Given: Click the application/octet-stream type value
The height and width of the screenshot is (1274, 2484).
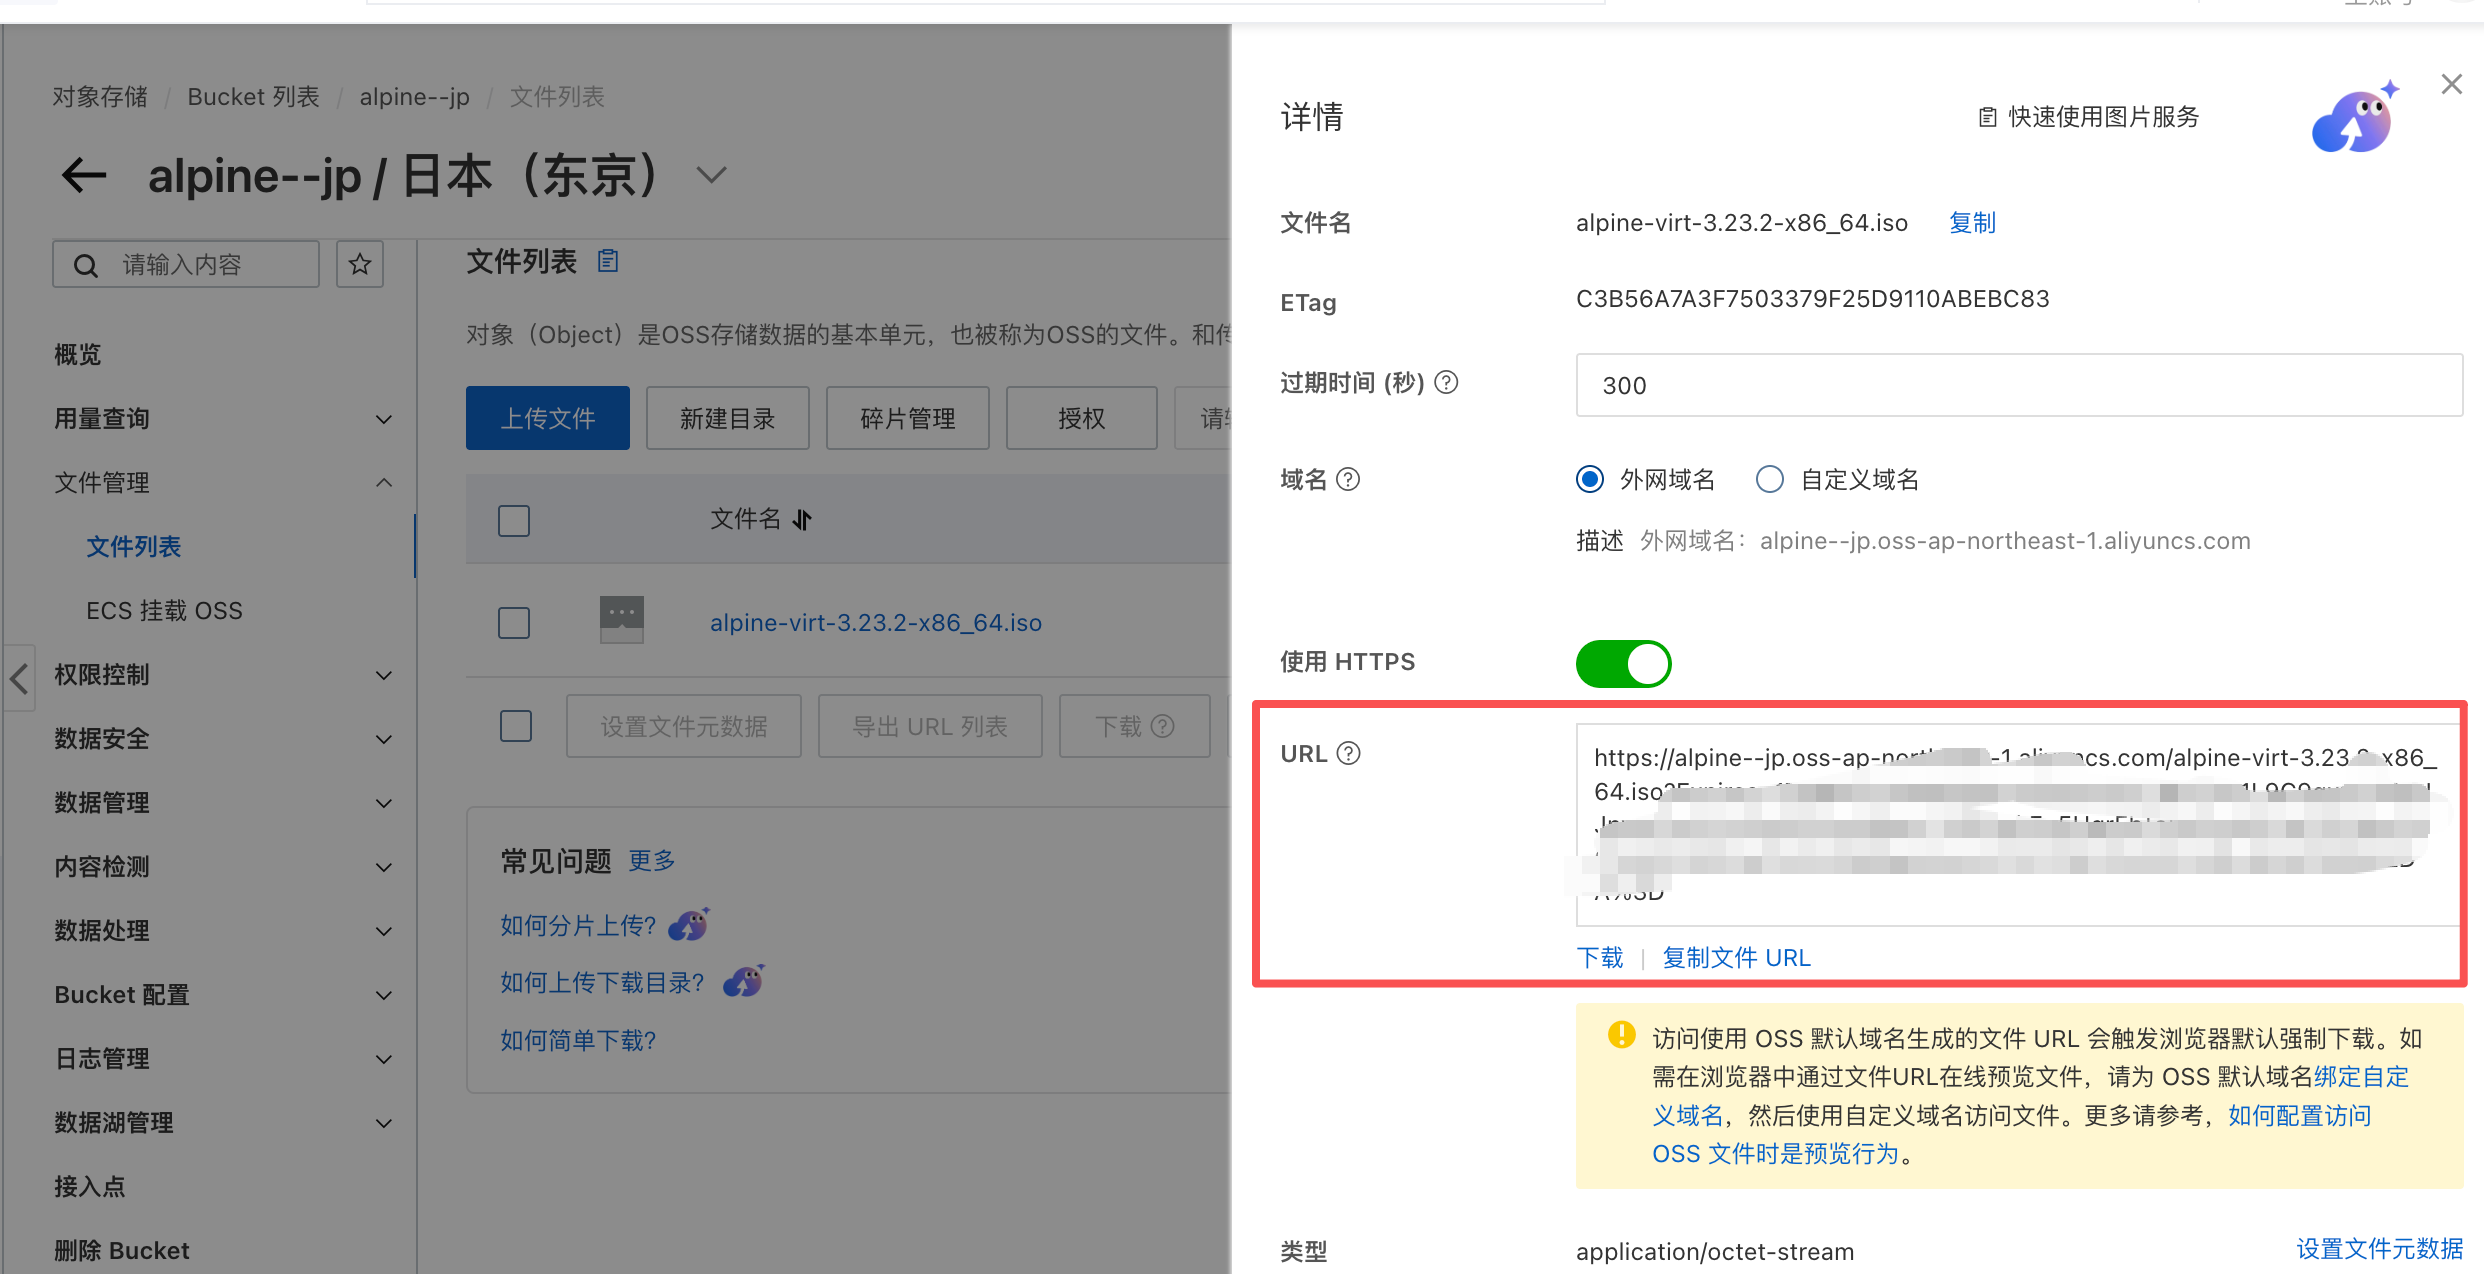Looking at the screenshot, I should 1715,1251.
